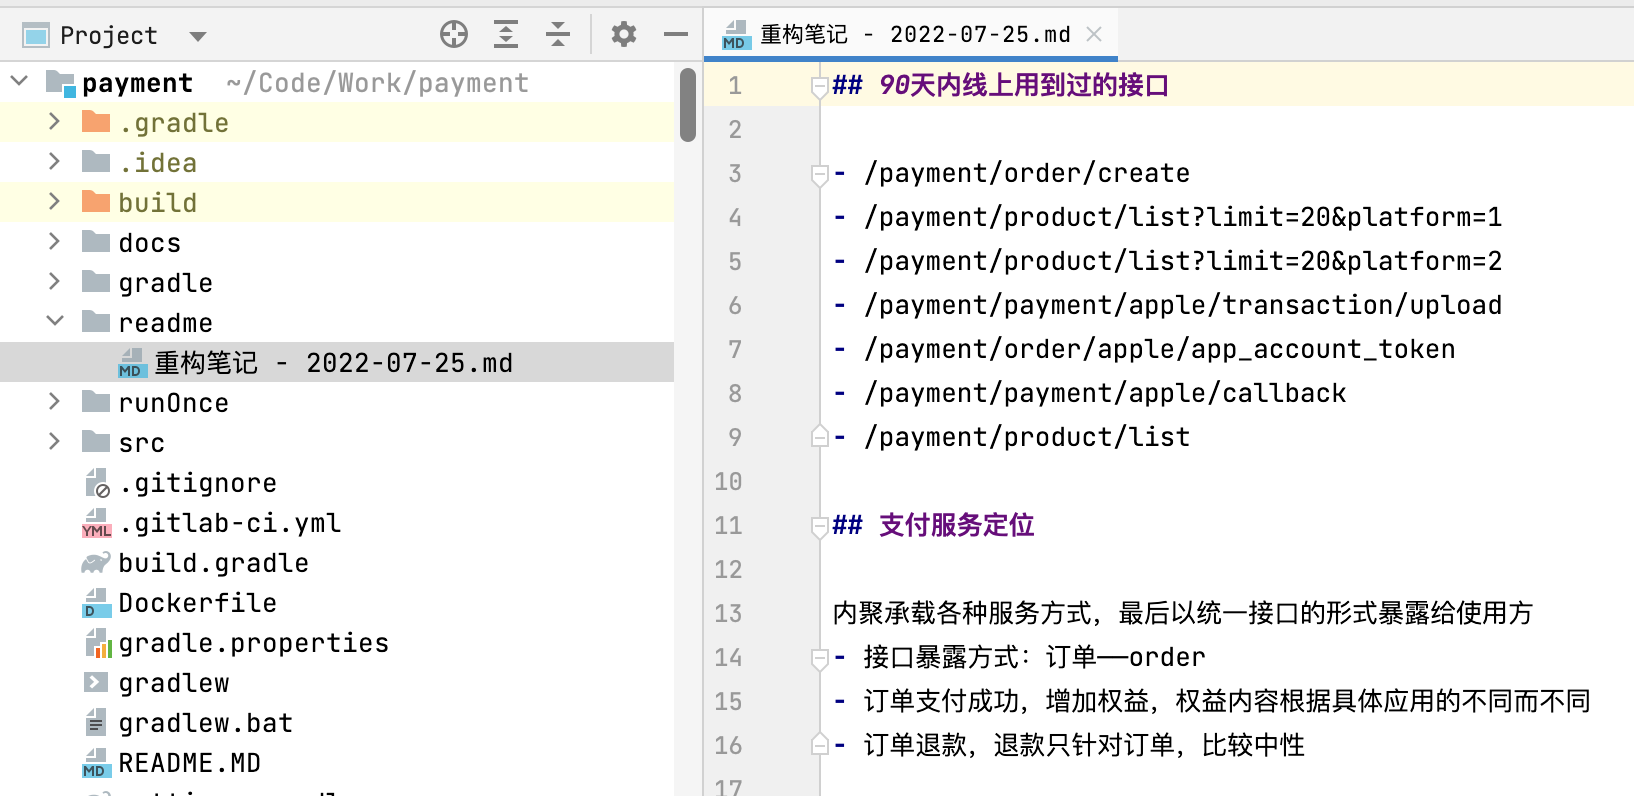
Task: Click the Project tree vertical scrollbar thumb
Action: tap(687, 105)
